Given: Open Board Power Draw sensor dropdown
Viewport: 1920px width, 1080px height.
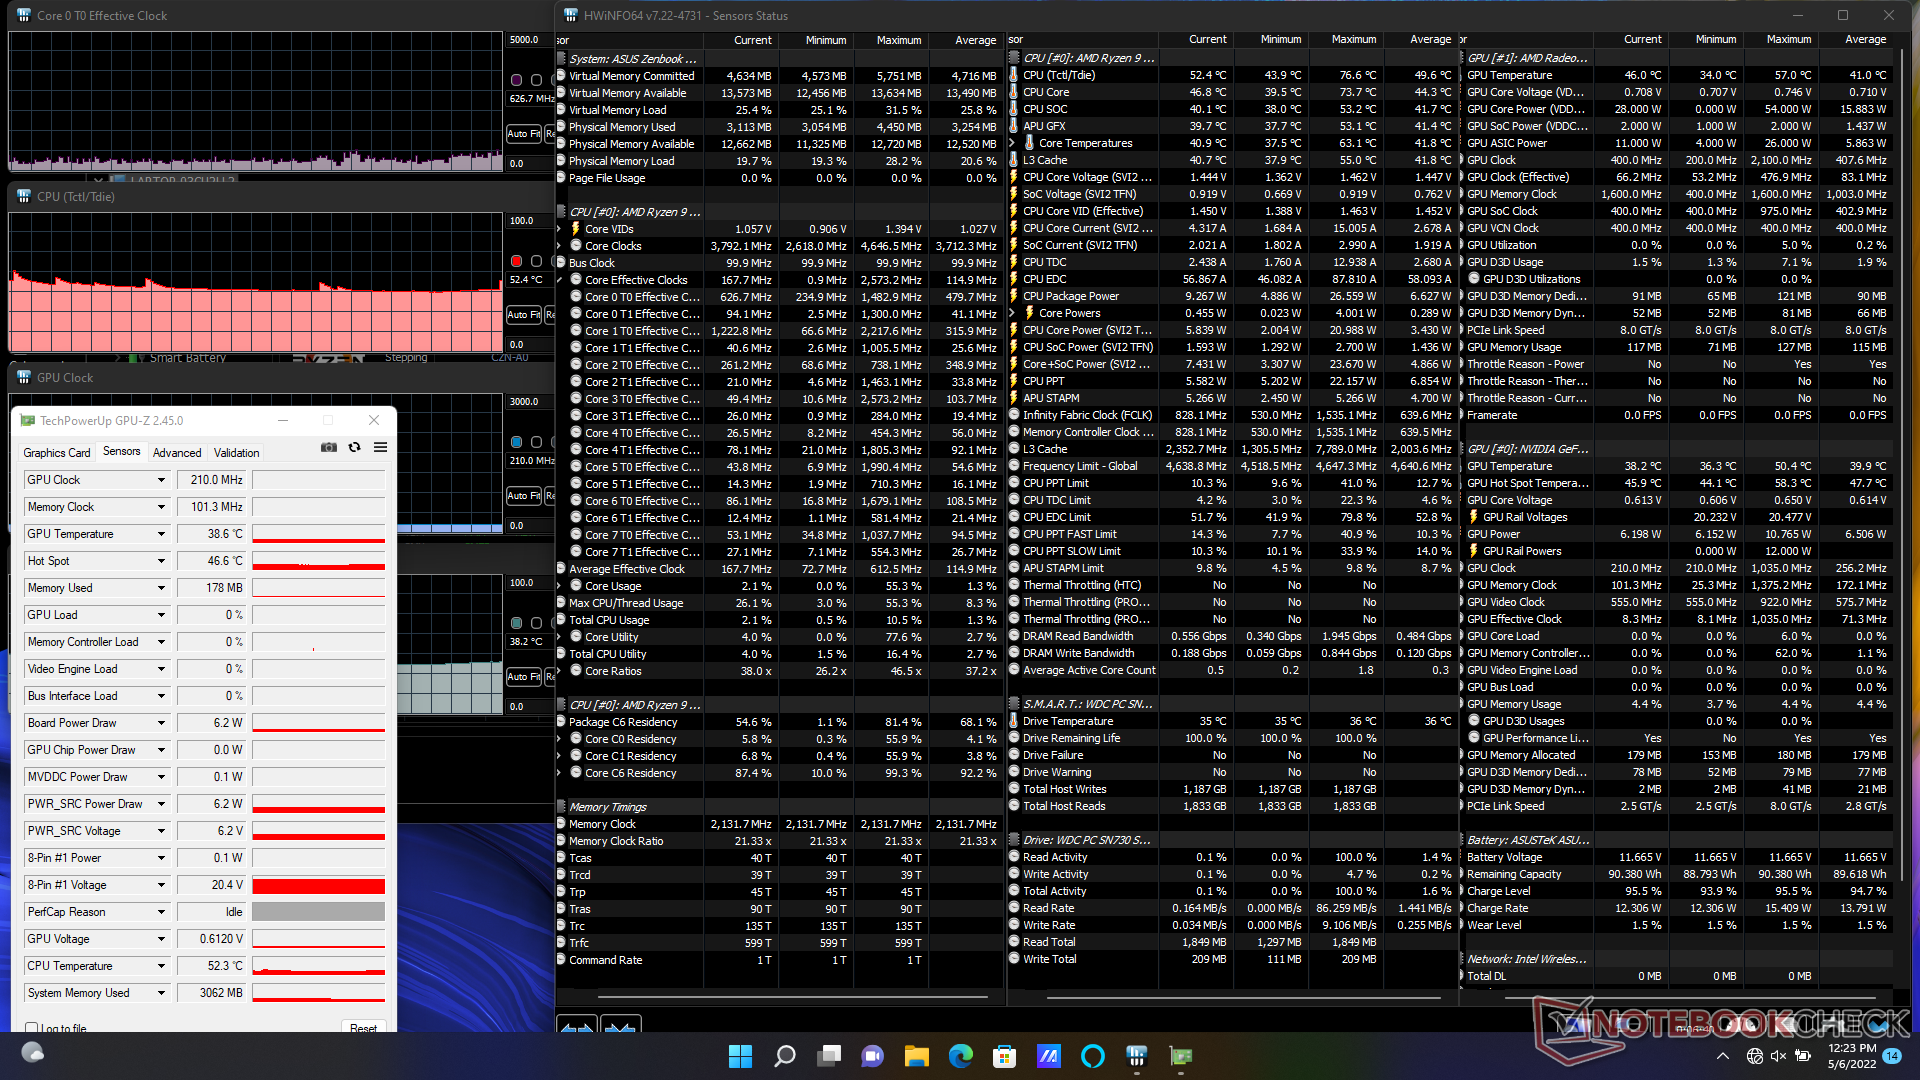Looking at the screenshot, I should [161, 723].
